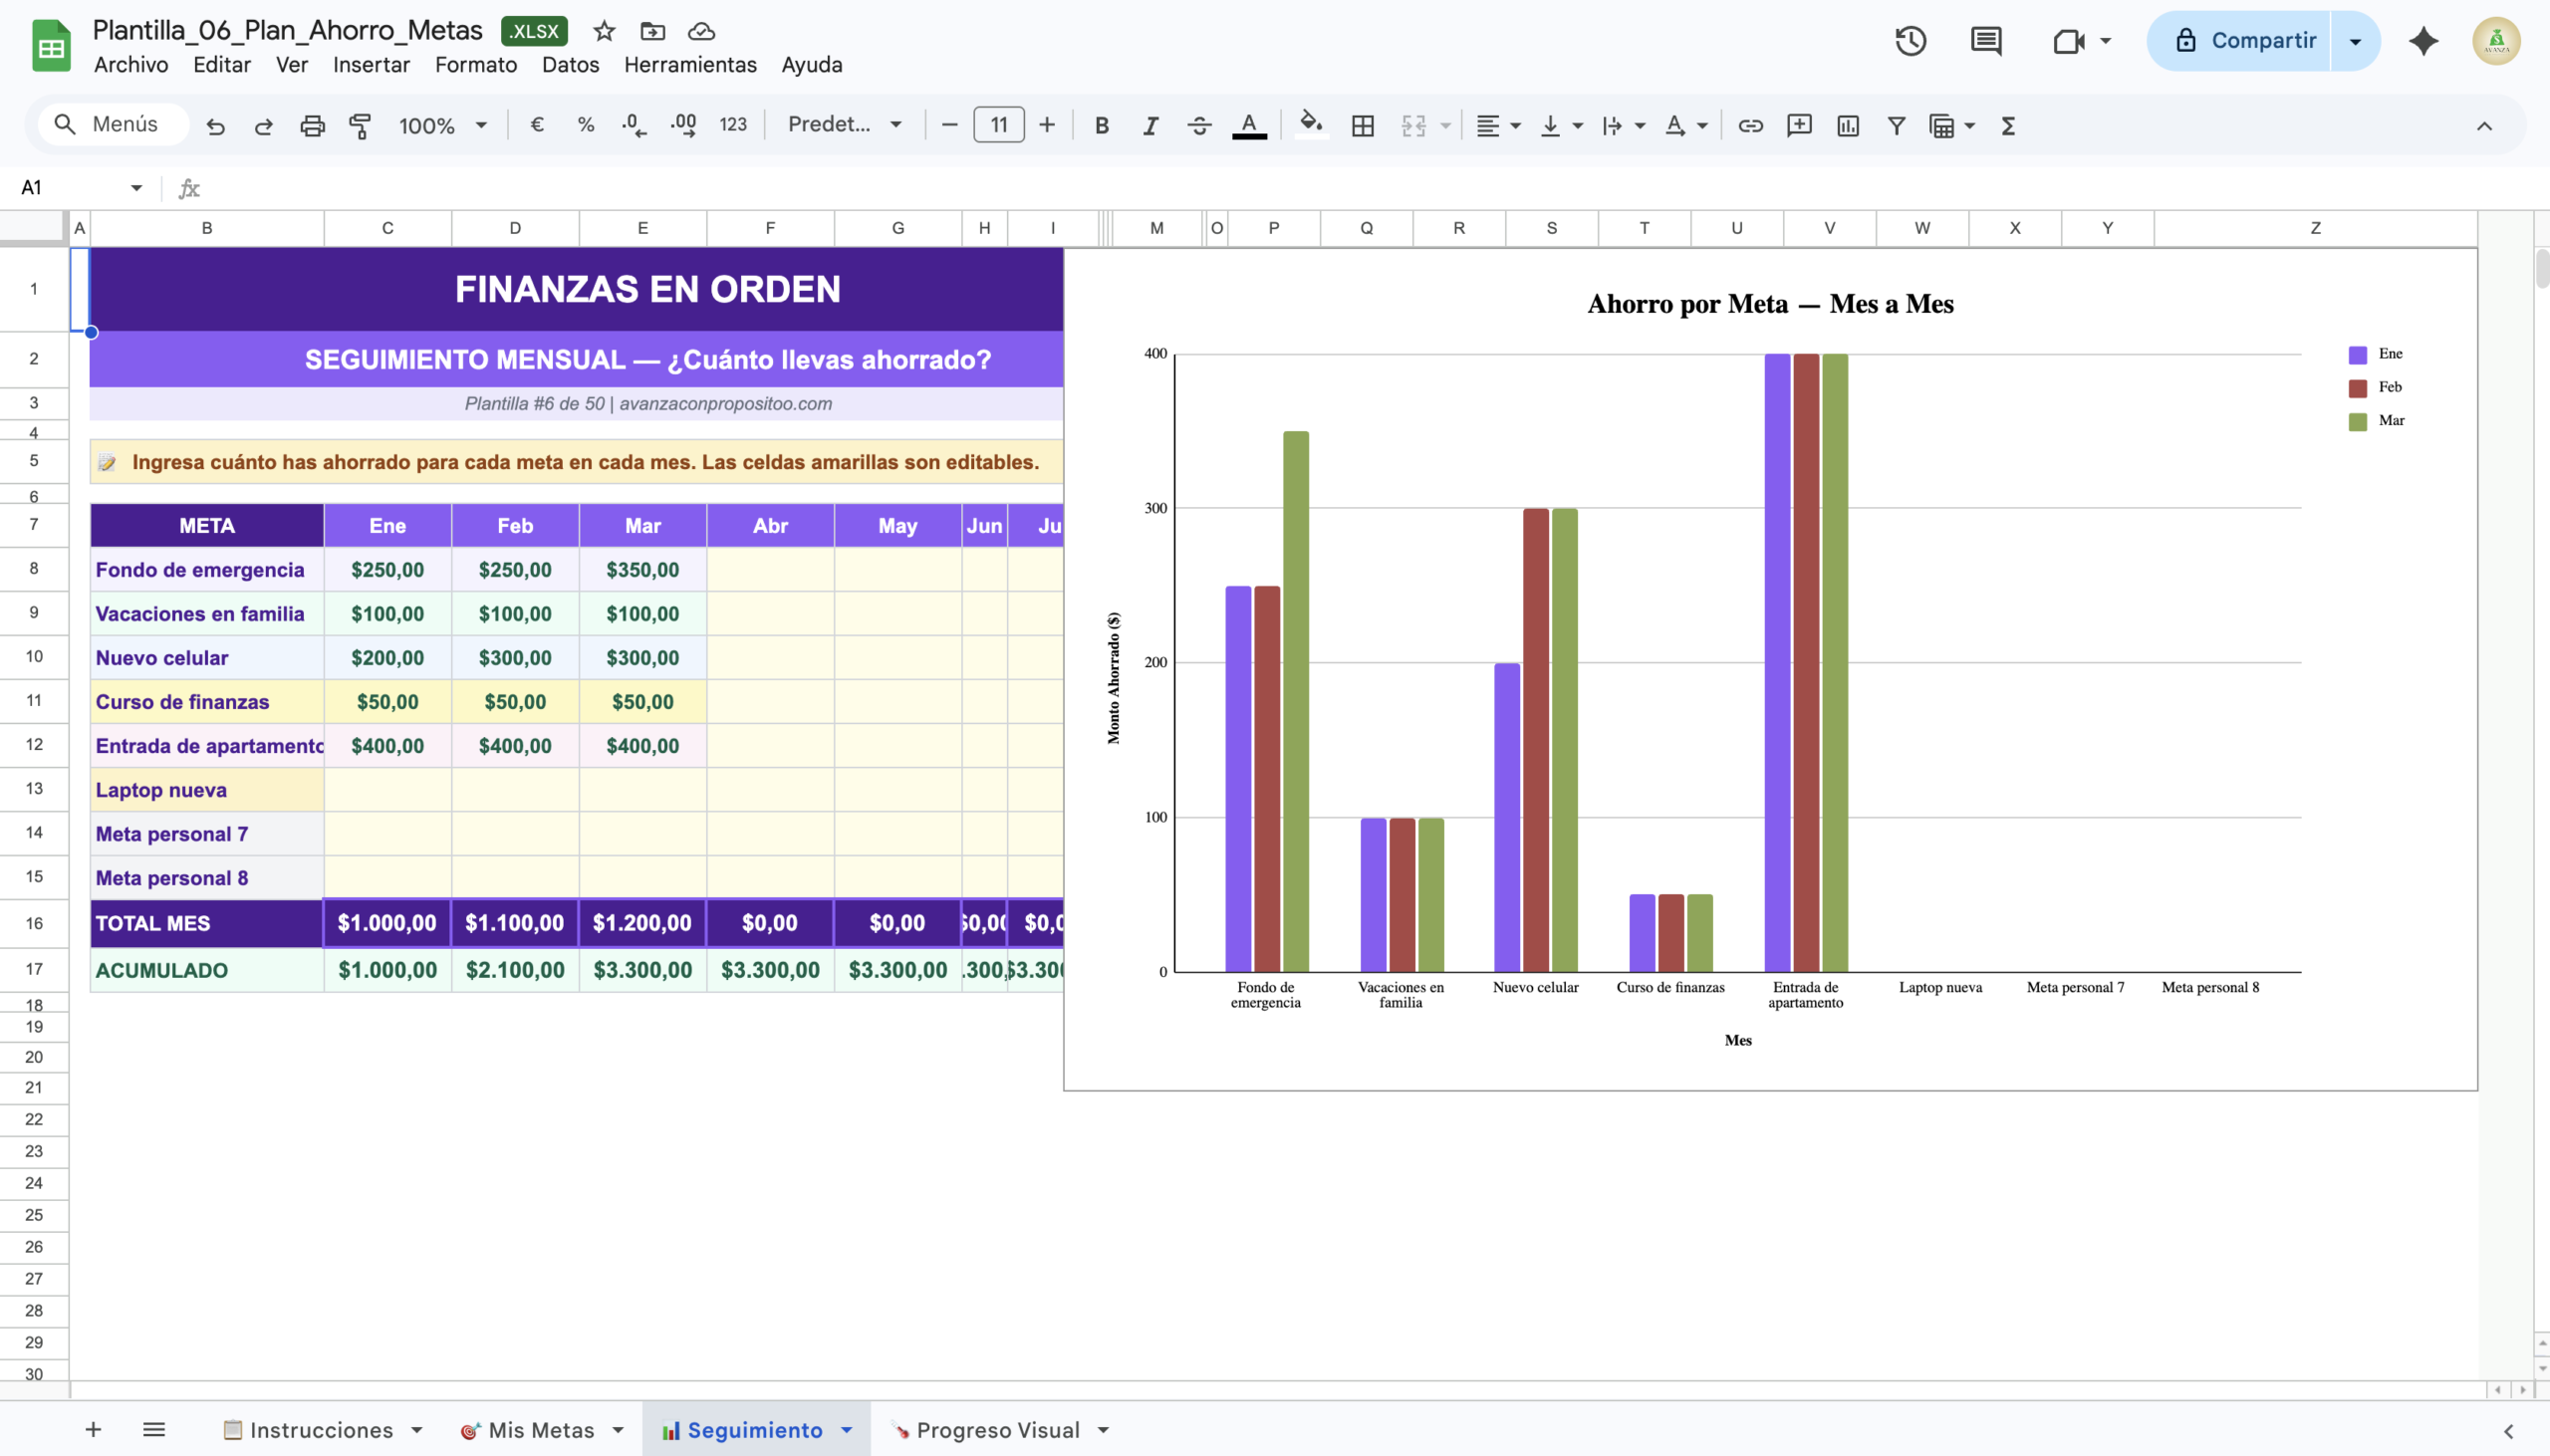Open comments speech bubble icon

click(x=1986, y=41)
